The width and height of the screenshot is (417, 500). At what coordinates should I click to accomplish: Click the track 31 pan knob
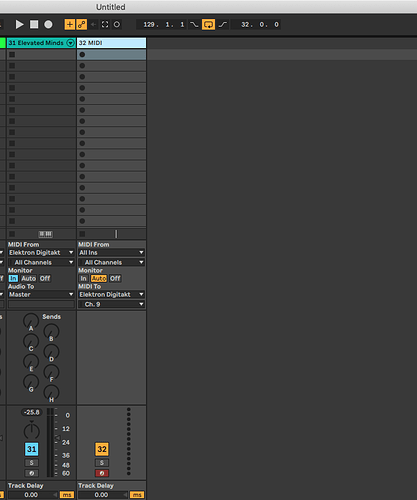coord(32,430)
